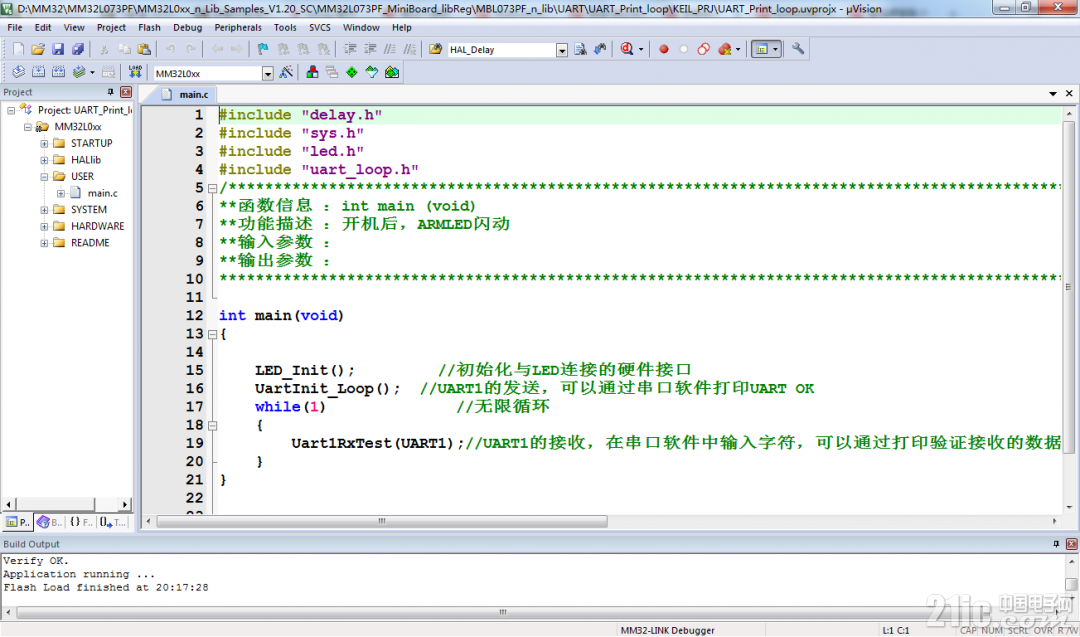
Task: Open the File menu
Action: (14, 28)
